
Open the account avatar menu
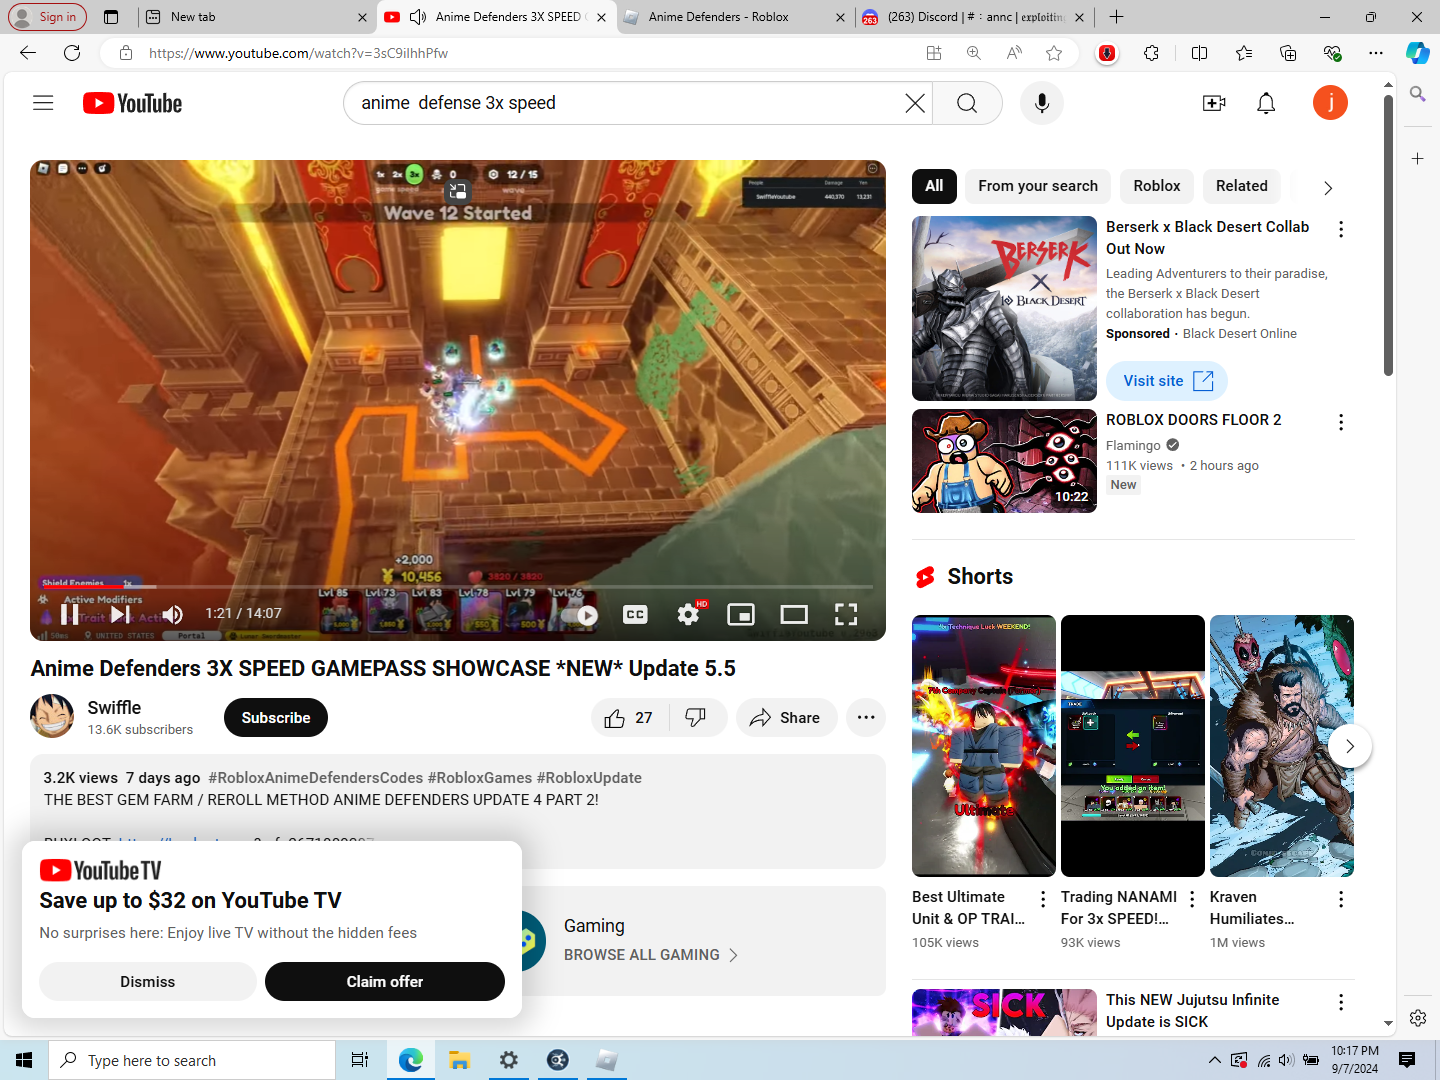tap(1330, 103)
